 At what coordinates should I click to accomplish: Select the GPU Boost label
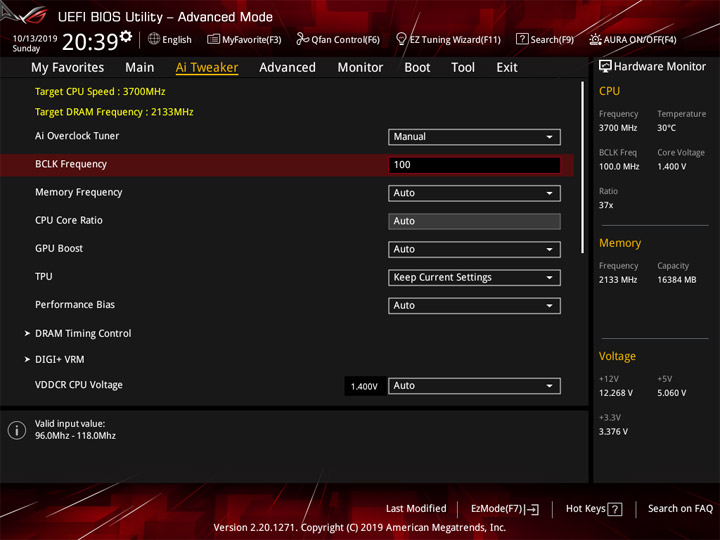[59, 248]
